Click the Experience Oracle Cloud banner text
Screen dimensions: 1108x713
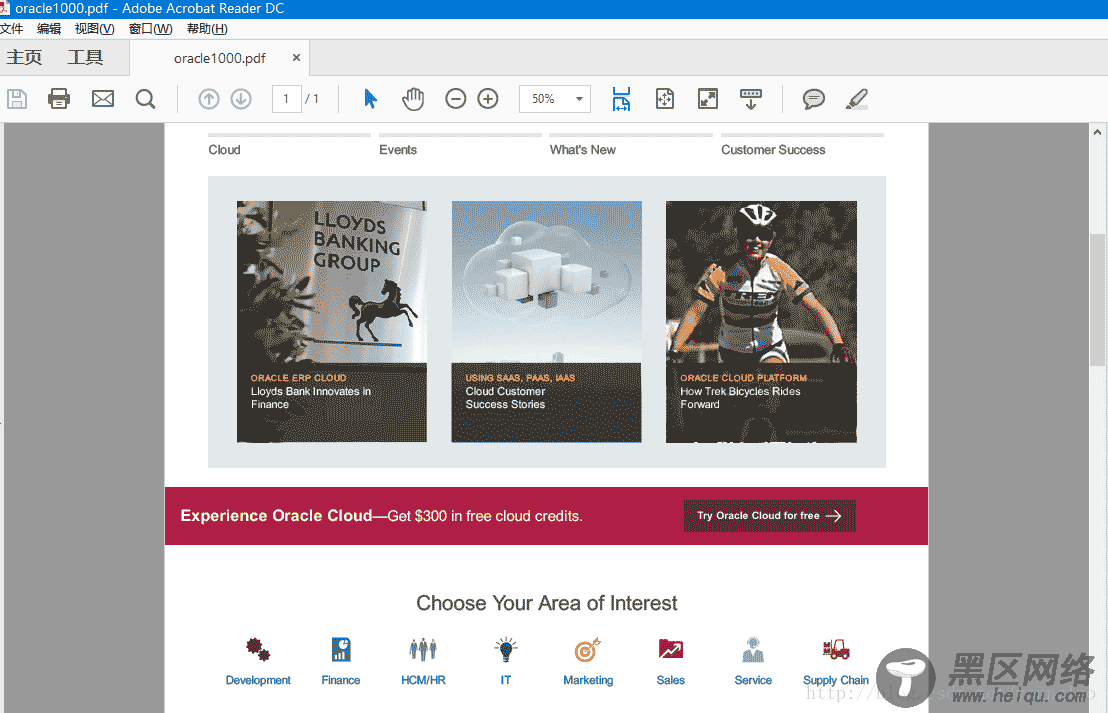point(382,516)
